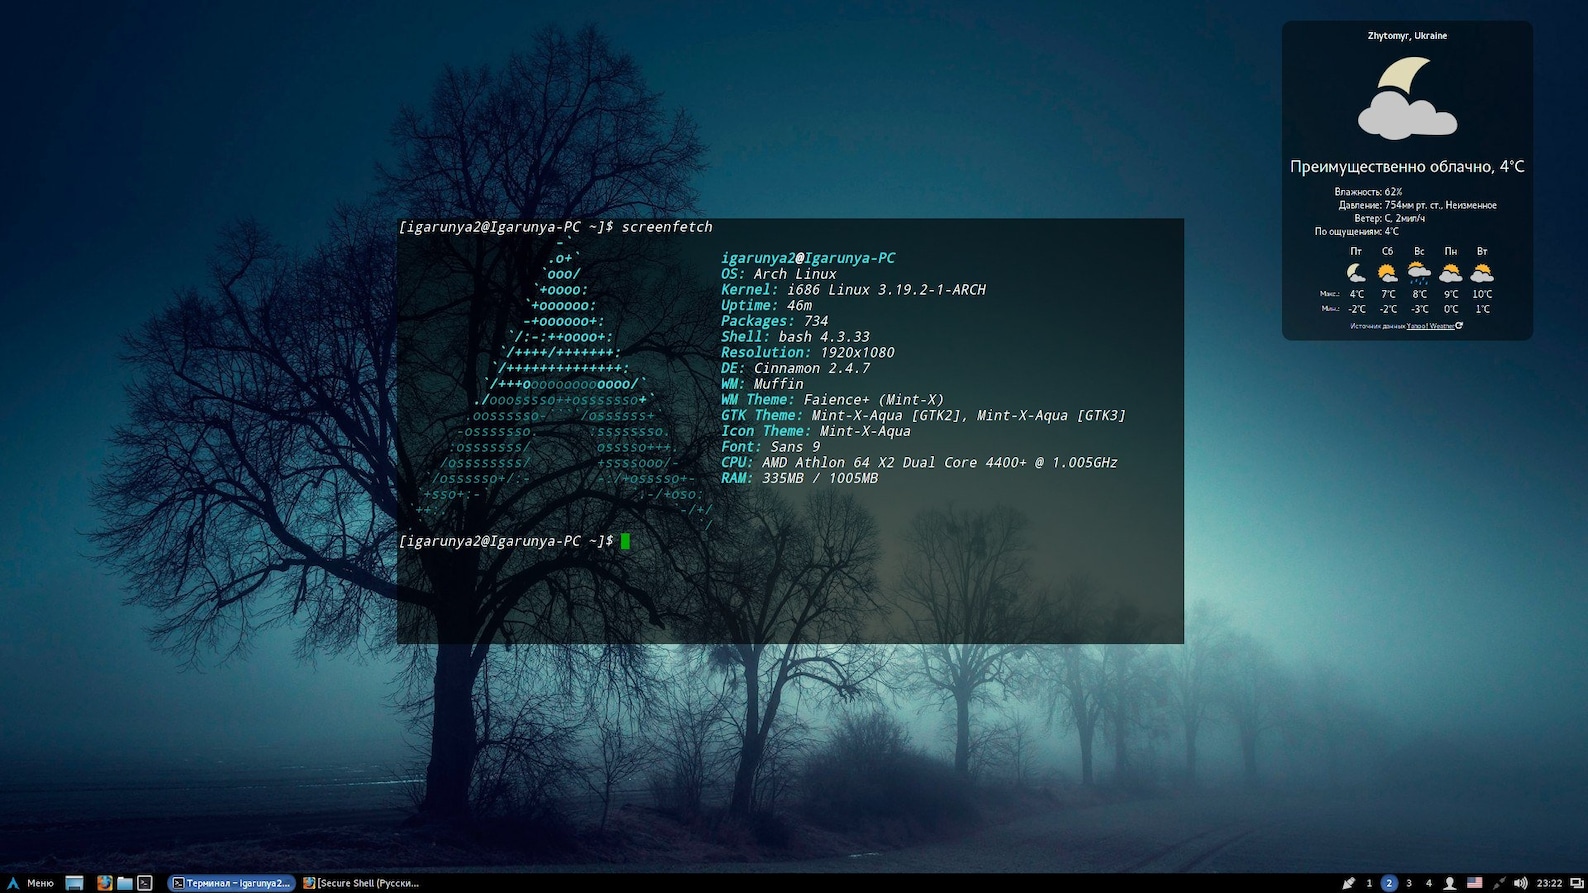Open the file manager folder launcher
The width and height of the screenshot is (1588, 893).
point(125,883)
